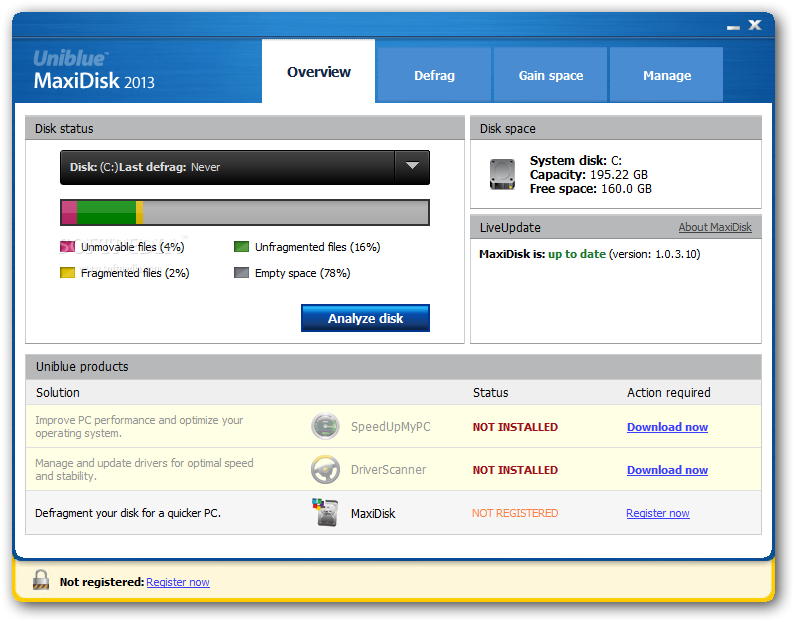Click the DriverScanner steering wheel icon
The image size is (795, 622).
[x=325, y=470]
